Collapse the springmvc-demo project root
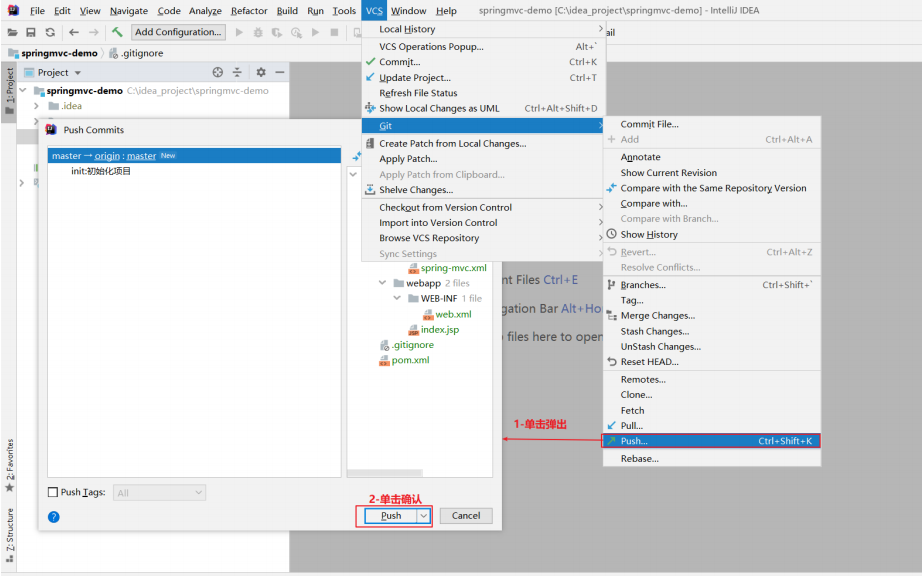Viewport: 922px width, 576px height. click(x=23, y=91)
